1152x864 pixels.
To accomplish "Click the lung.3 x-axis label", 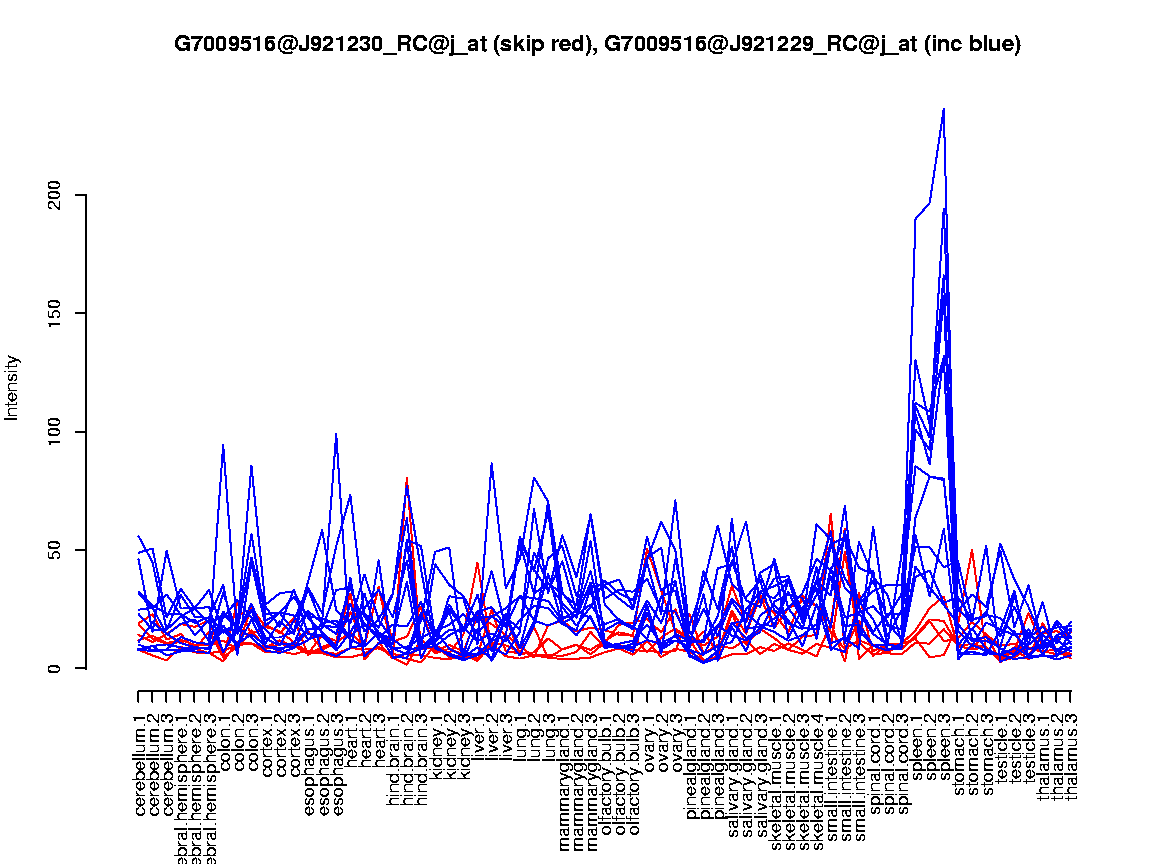I will [549, 738].
